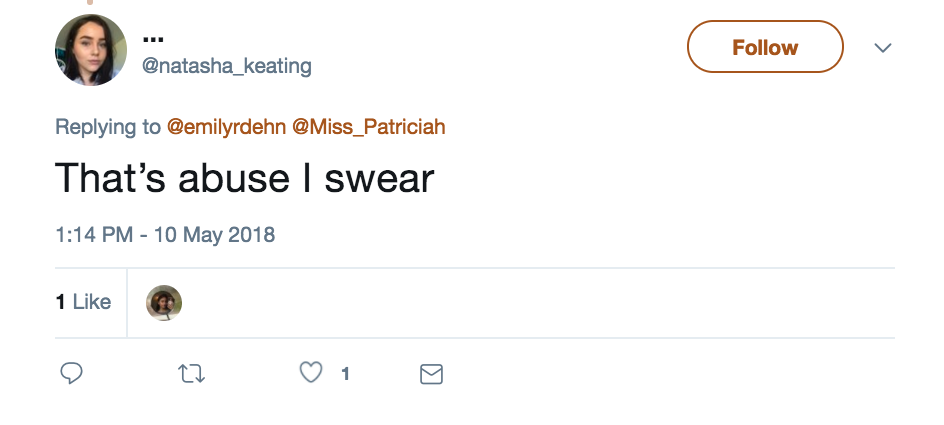View the small avatar of the liker
Viewport: 944px width, 425px height.
click(x=164, y=302)
